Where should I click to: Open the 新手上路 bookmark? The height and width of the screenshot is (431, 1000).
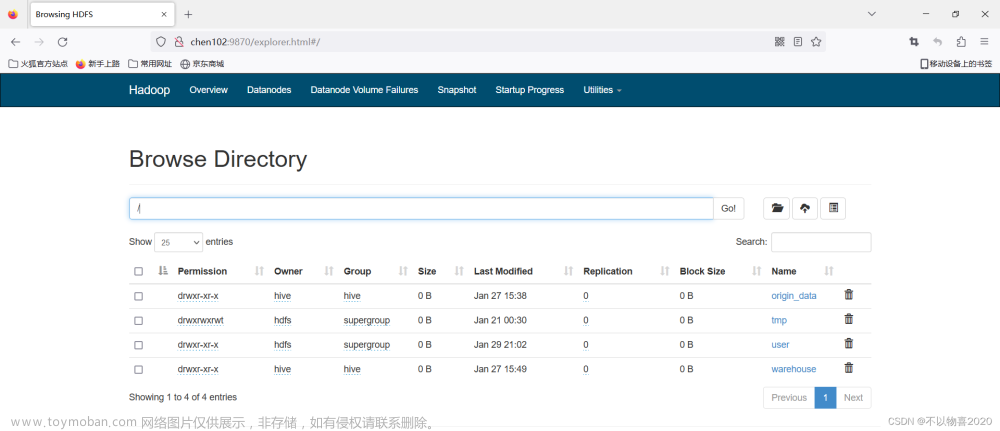pyautogui.click(x=98, y=64)
